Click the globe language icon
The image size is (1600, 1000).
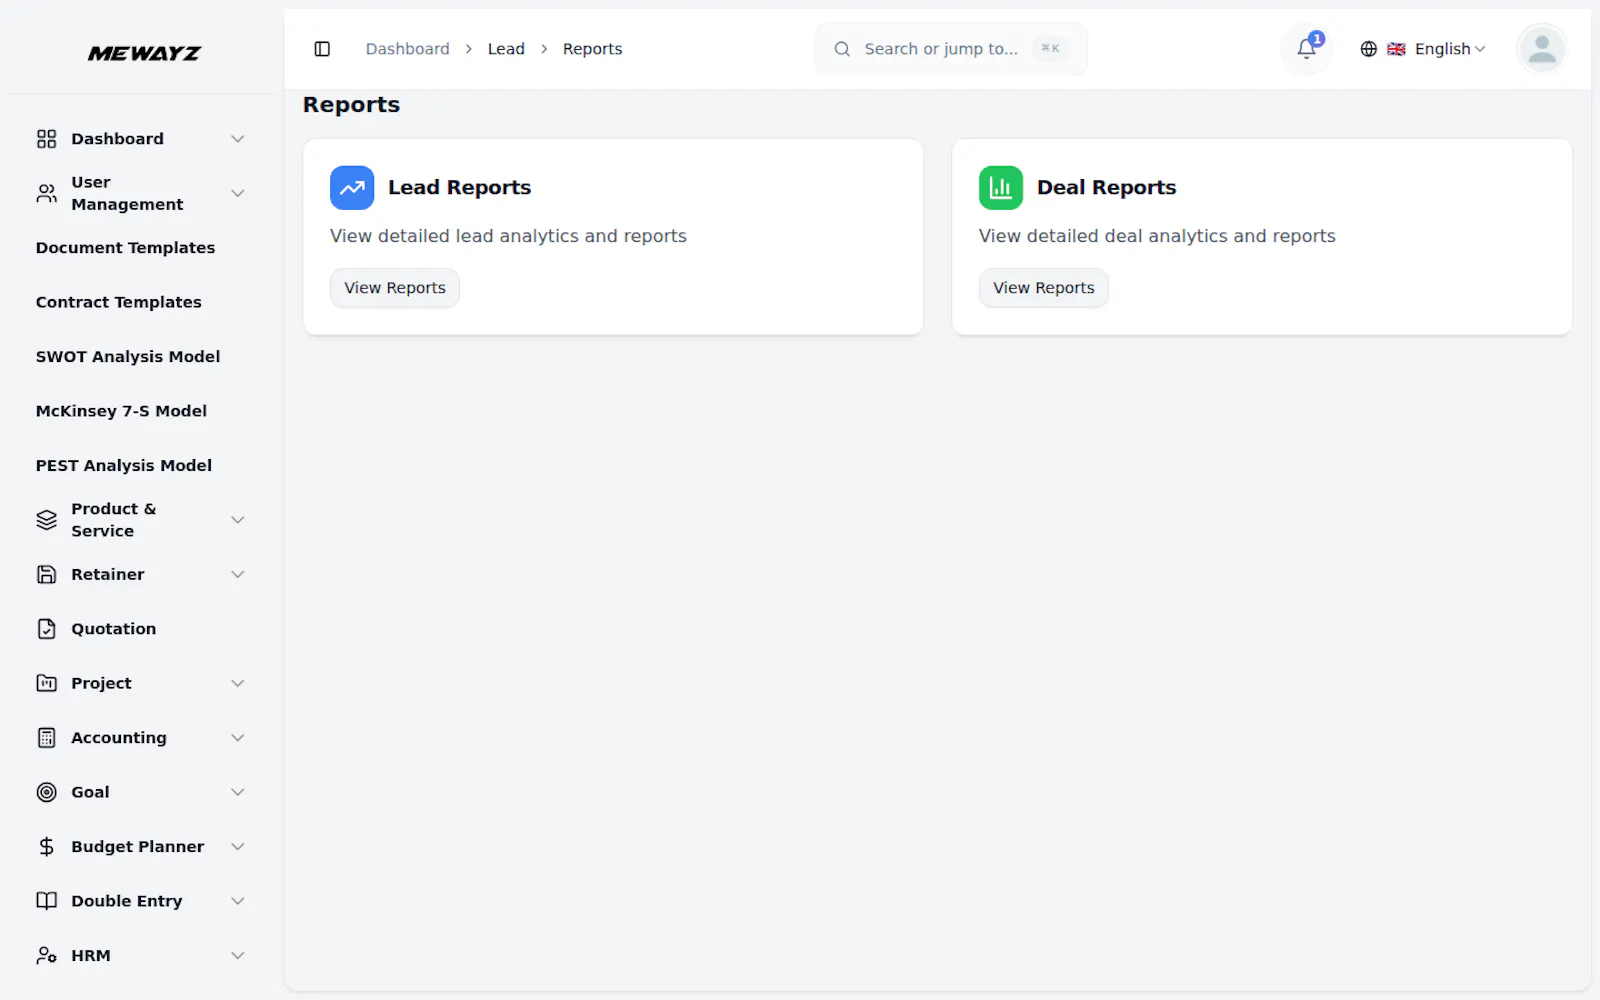coord(1369,49)
